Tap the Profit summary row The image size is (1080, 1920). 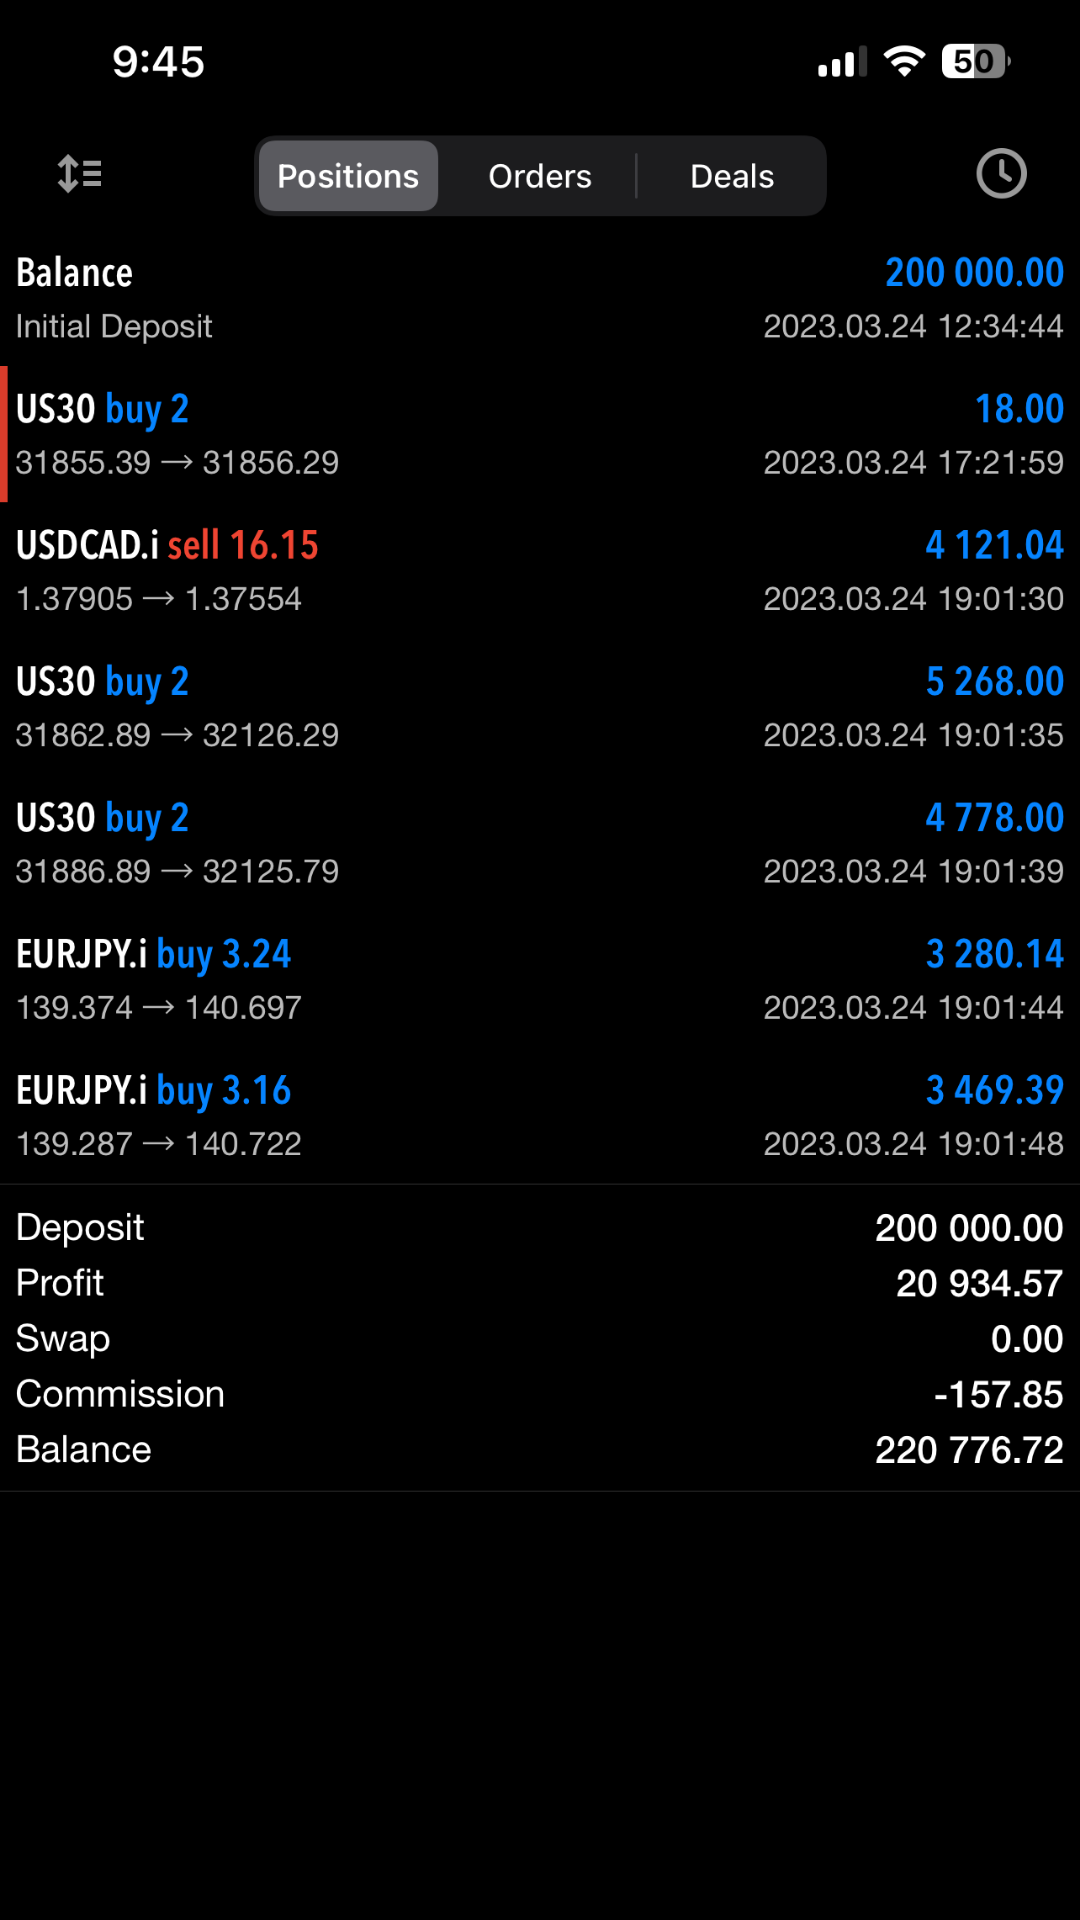pyautogui.click(x=540, y=1283)
